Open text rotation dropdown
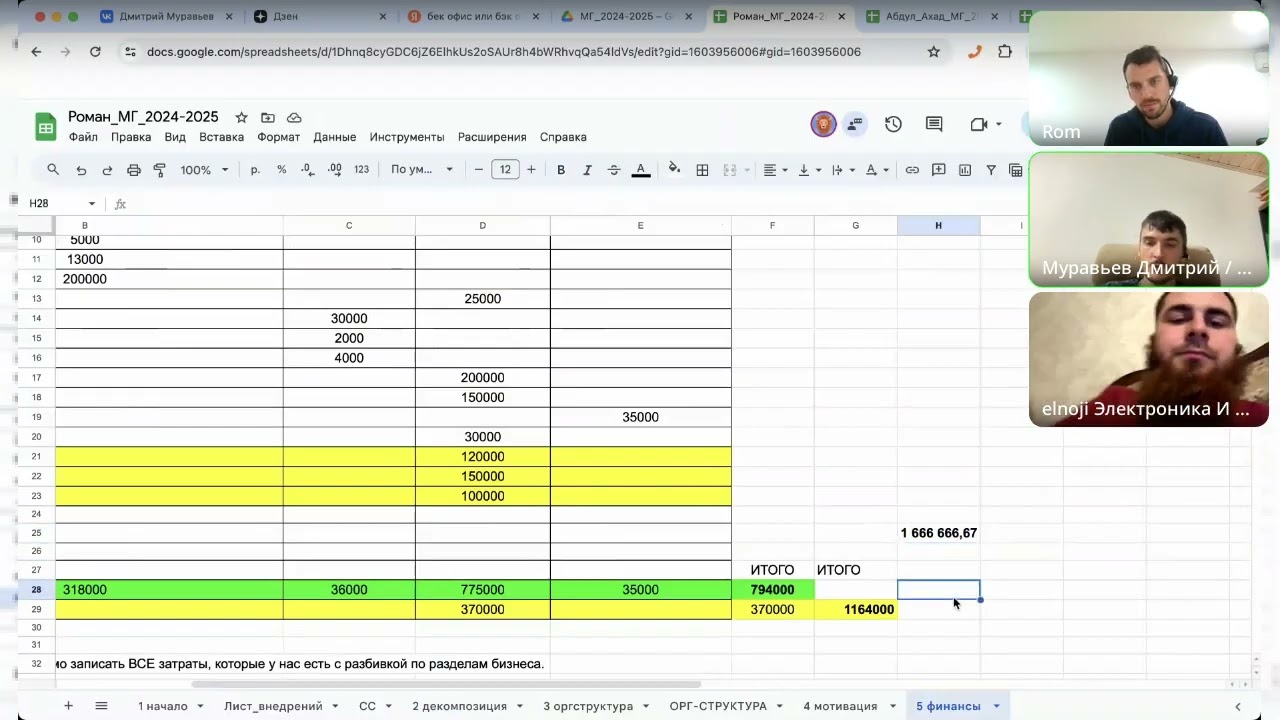The height and width of the screenshot is (720, 1280). pyautogui.click(x=877, y=170)
